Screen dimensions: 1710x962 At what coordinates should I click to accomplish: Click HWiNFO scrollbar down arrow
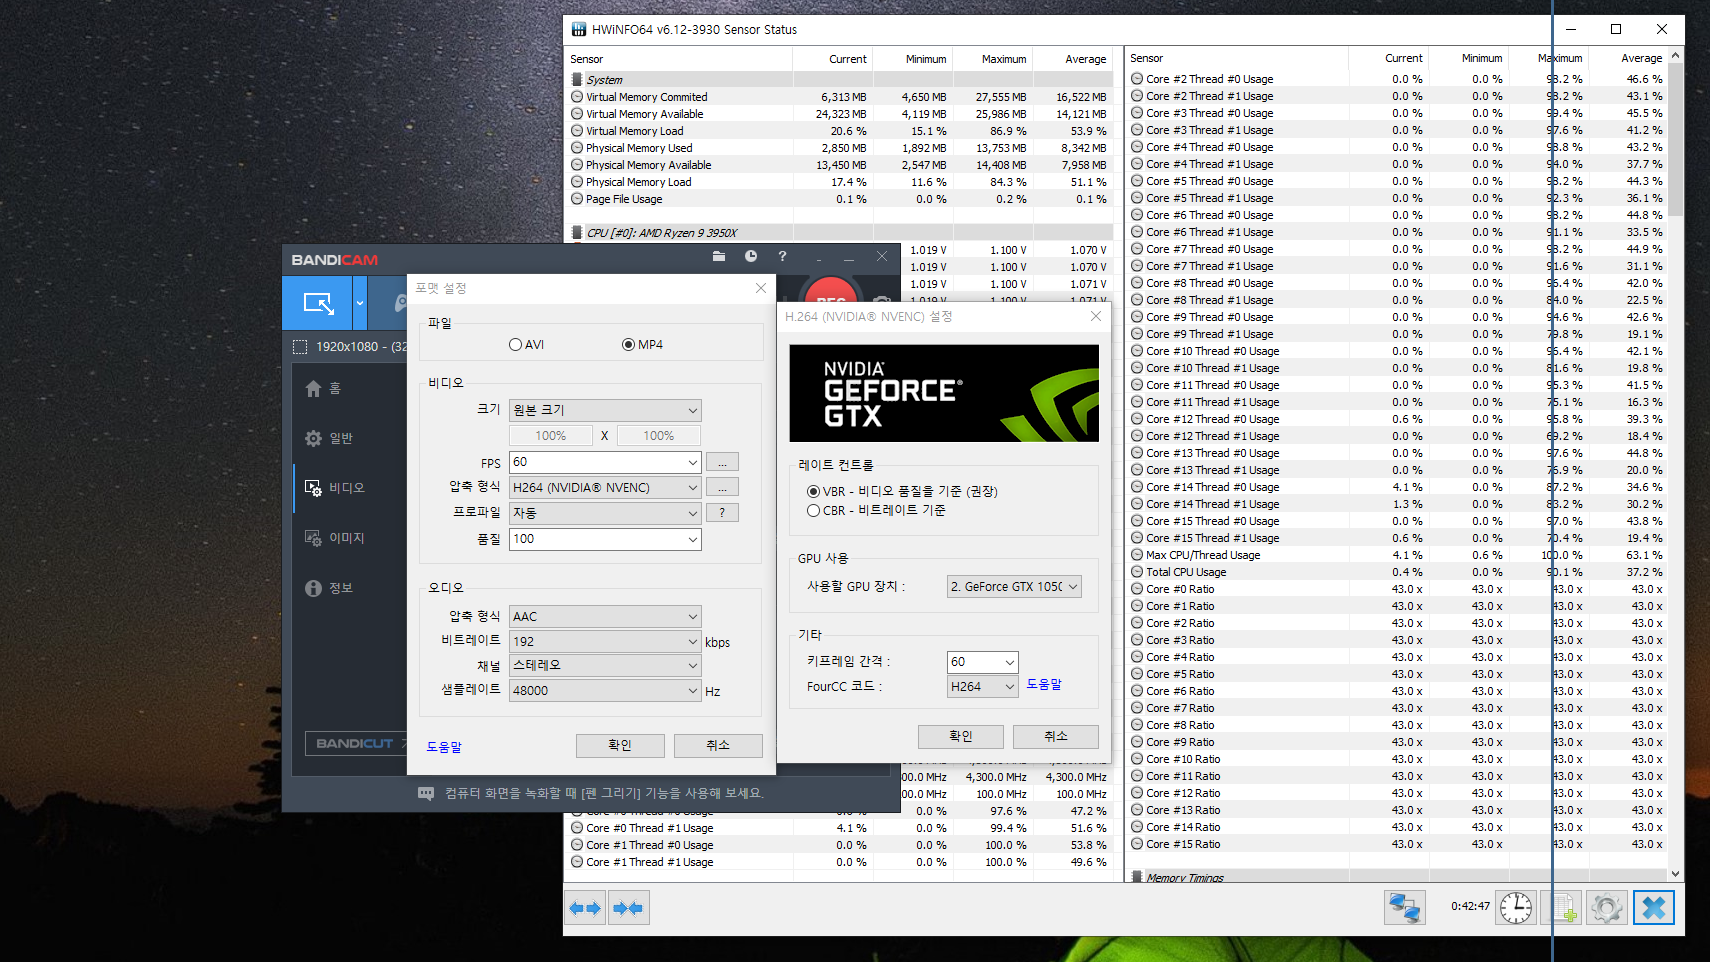pos(1676,874)
